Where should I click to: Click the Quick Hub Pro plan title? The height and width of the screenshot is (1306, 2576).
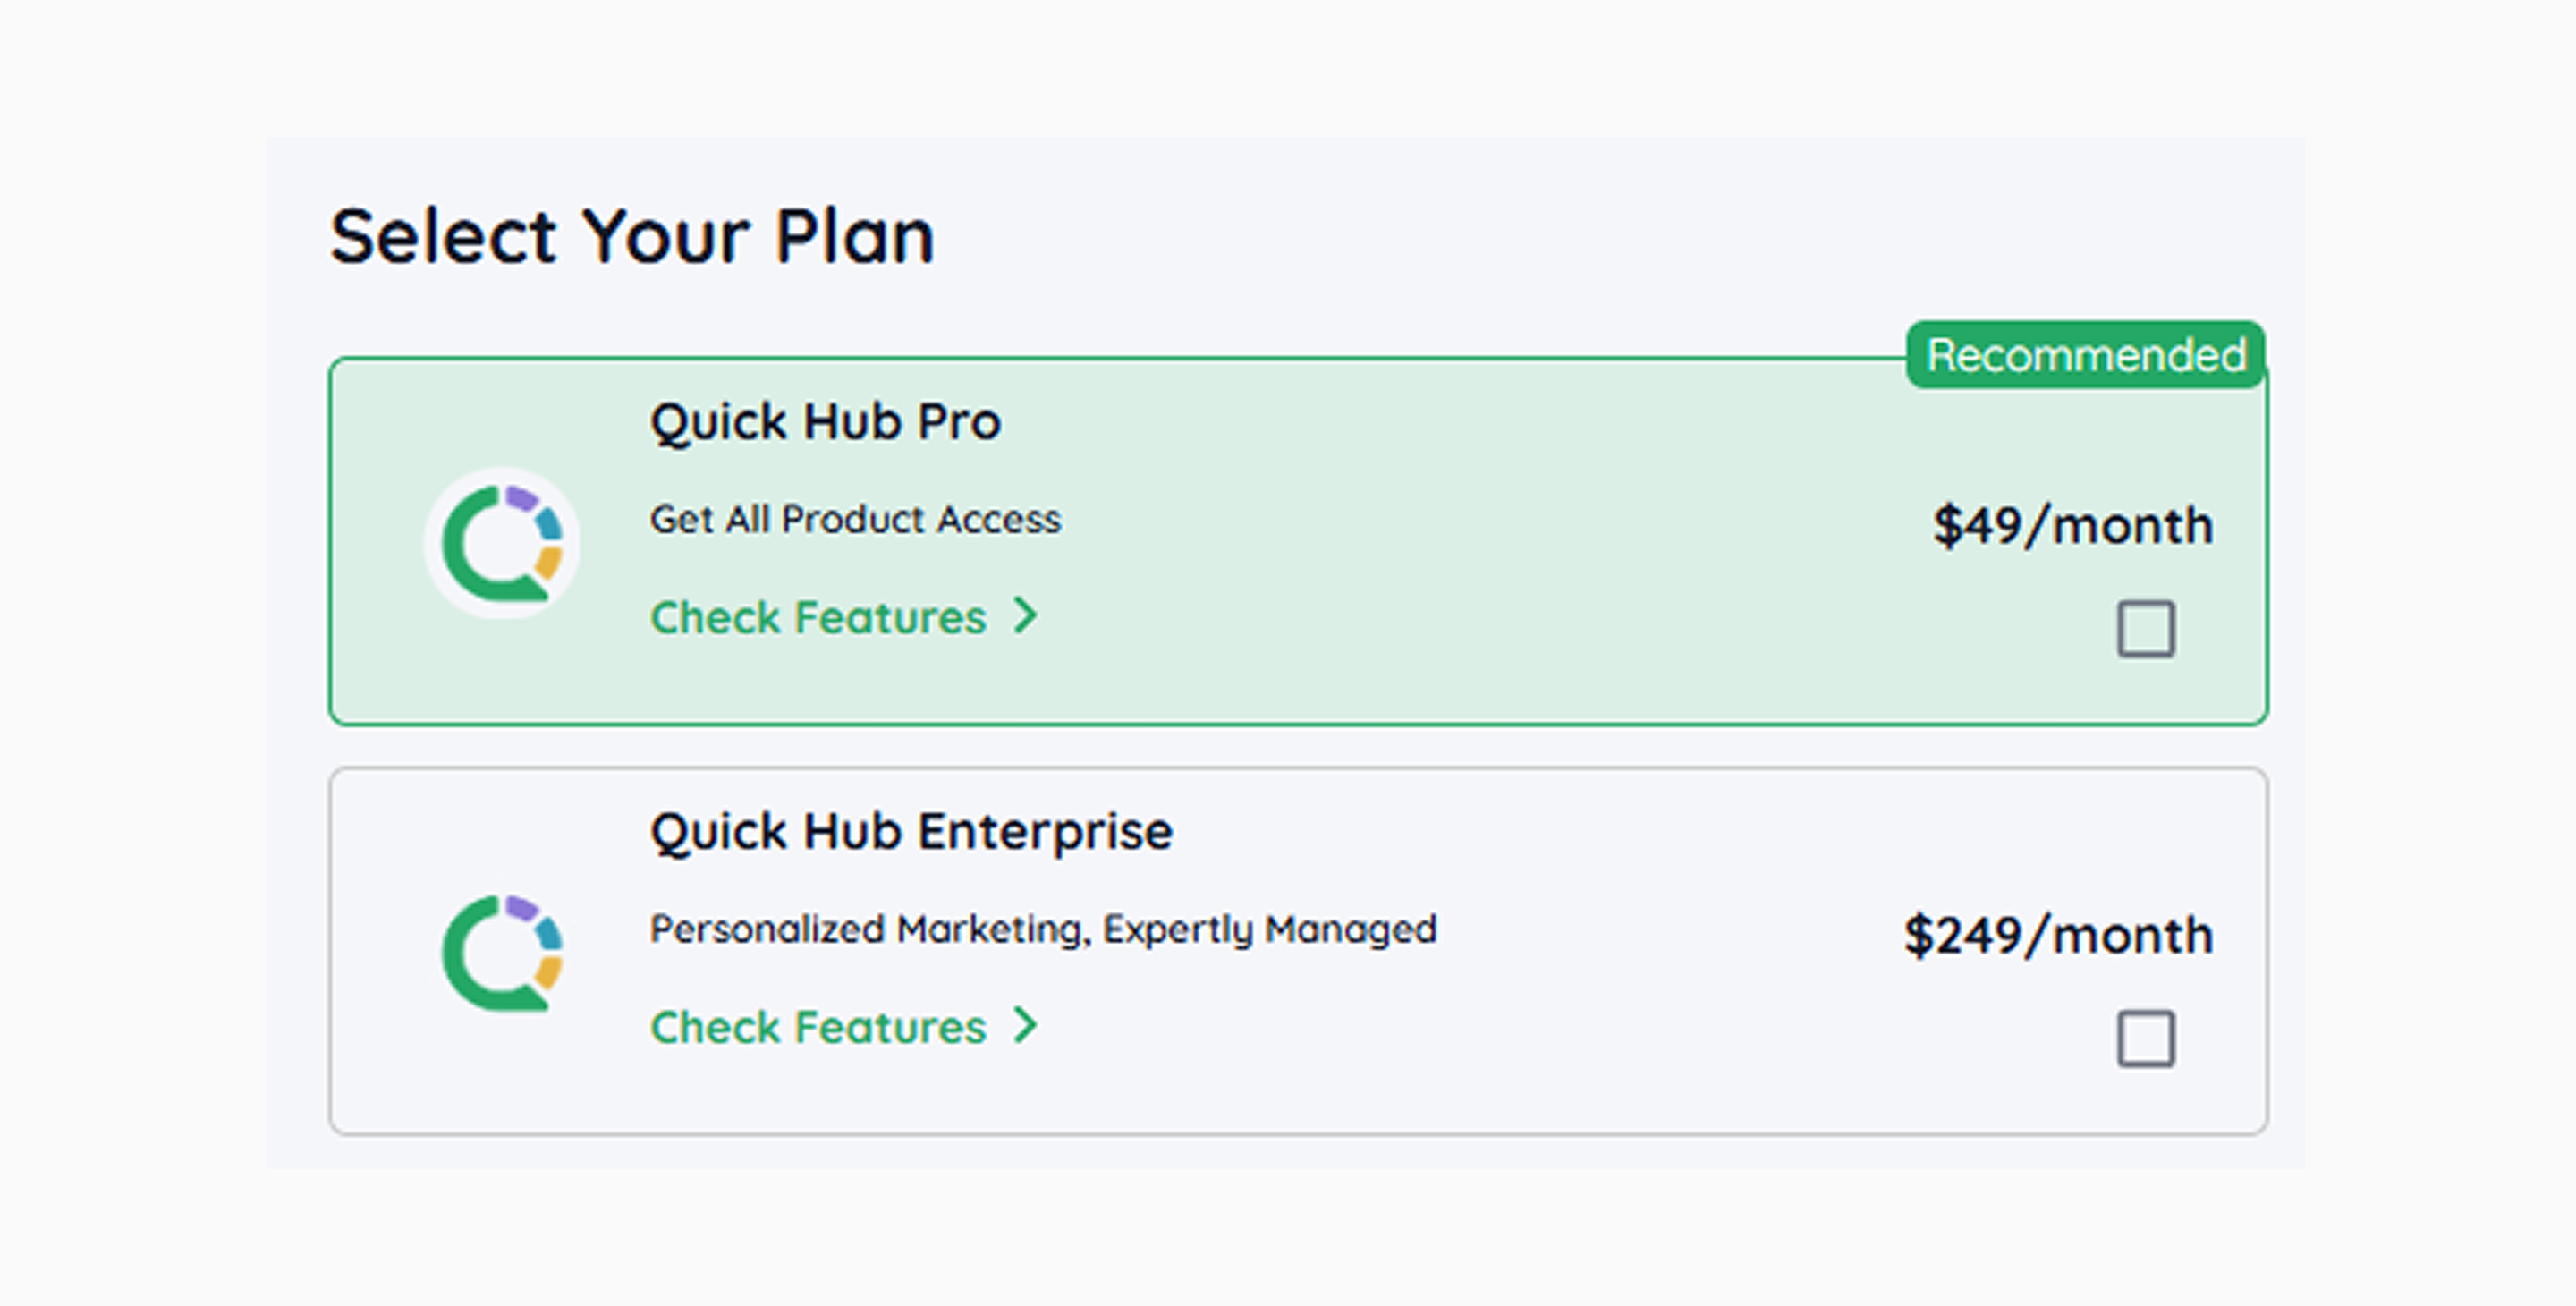click(825, 421)
